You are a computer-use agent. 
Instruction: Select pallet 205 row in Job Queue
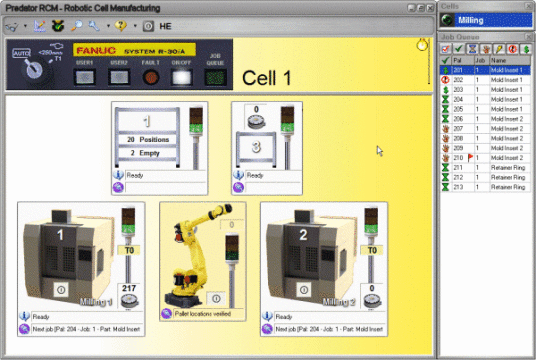tap(485, 109)
